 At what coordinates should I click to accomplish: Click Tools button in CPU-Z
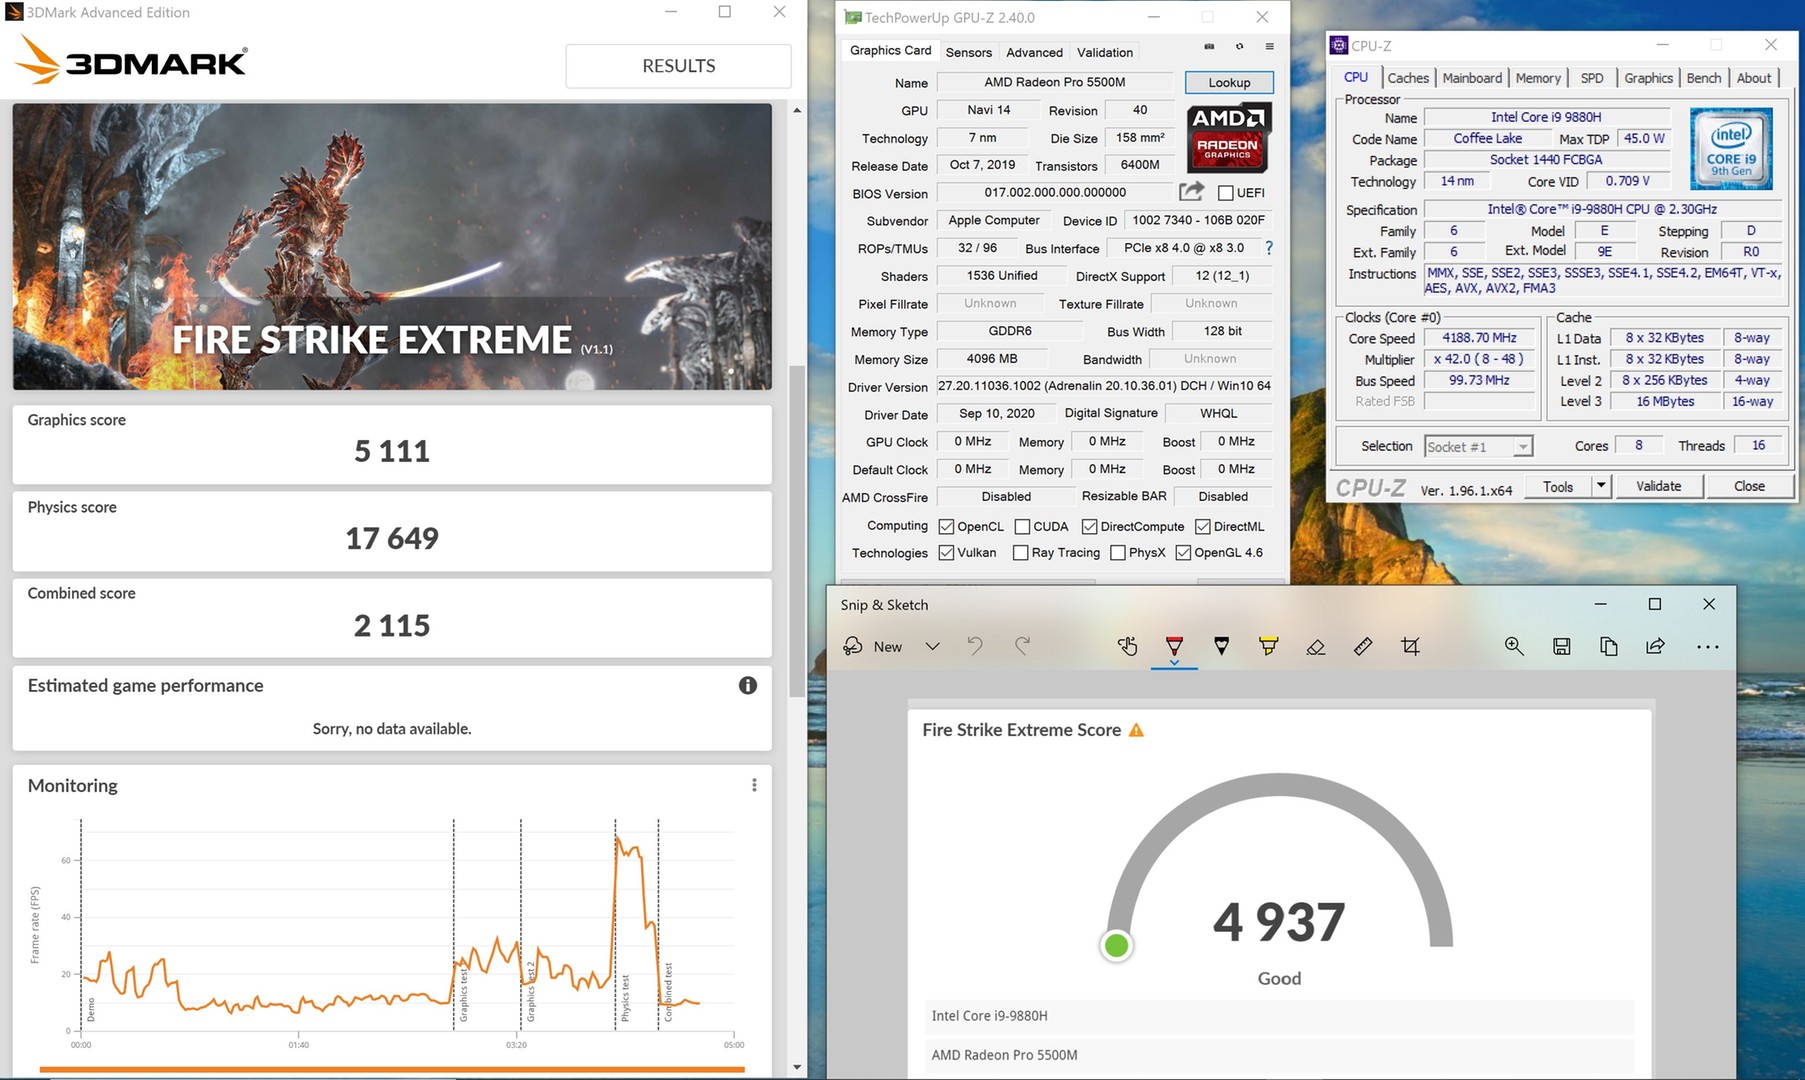1557,486
